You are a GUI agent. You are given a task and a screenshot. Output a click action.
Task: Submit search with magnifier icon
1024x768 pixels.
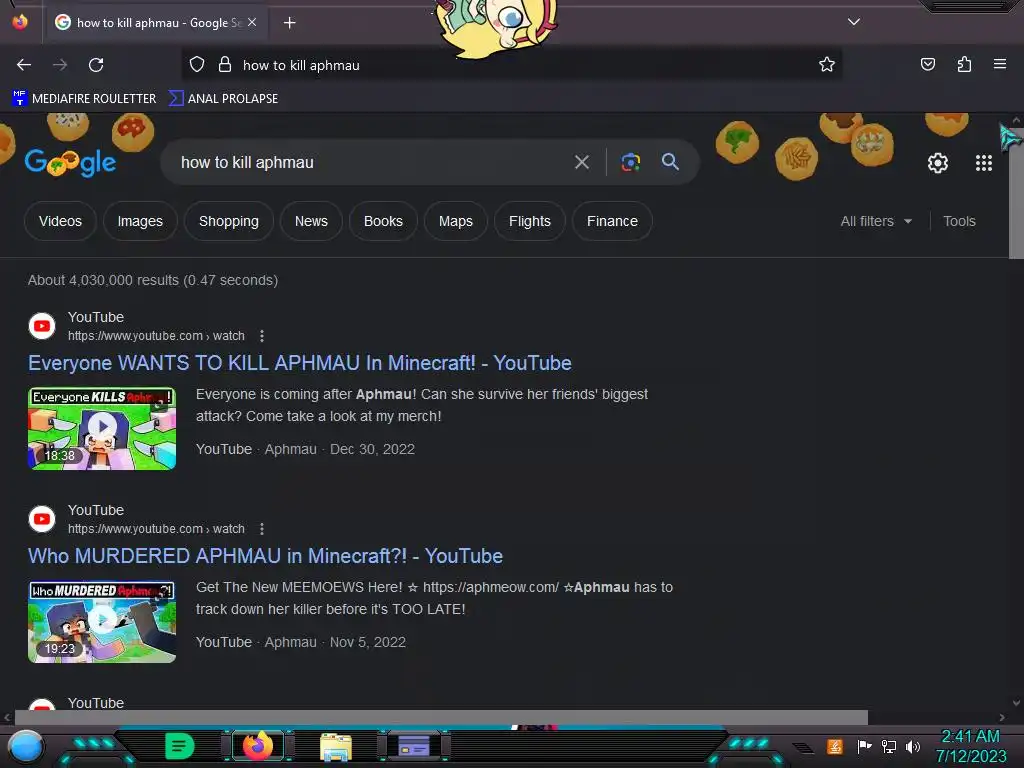670,162
